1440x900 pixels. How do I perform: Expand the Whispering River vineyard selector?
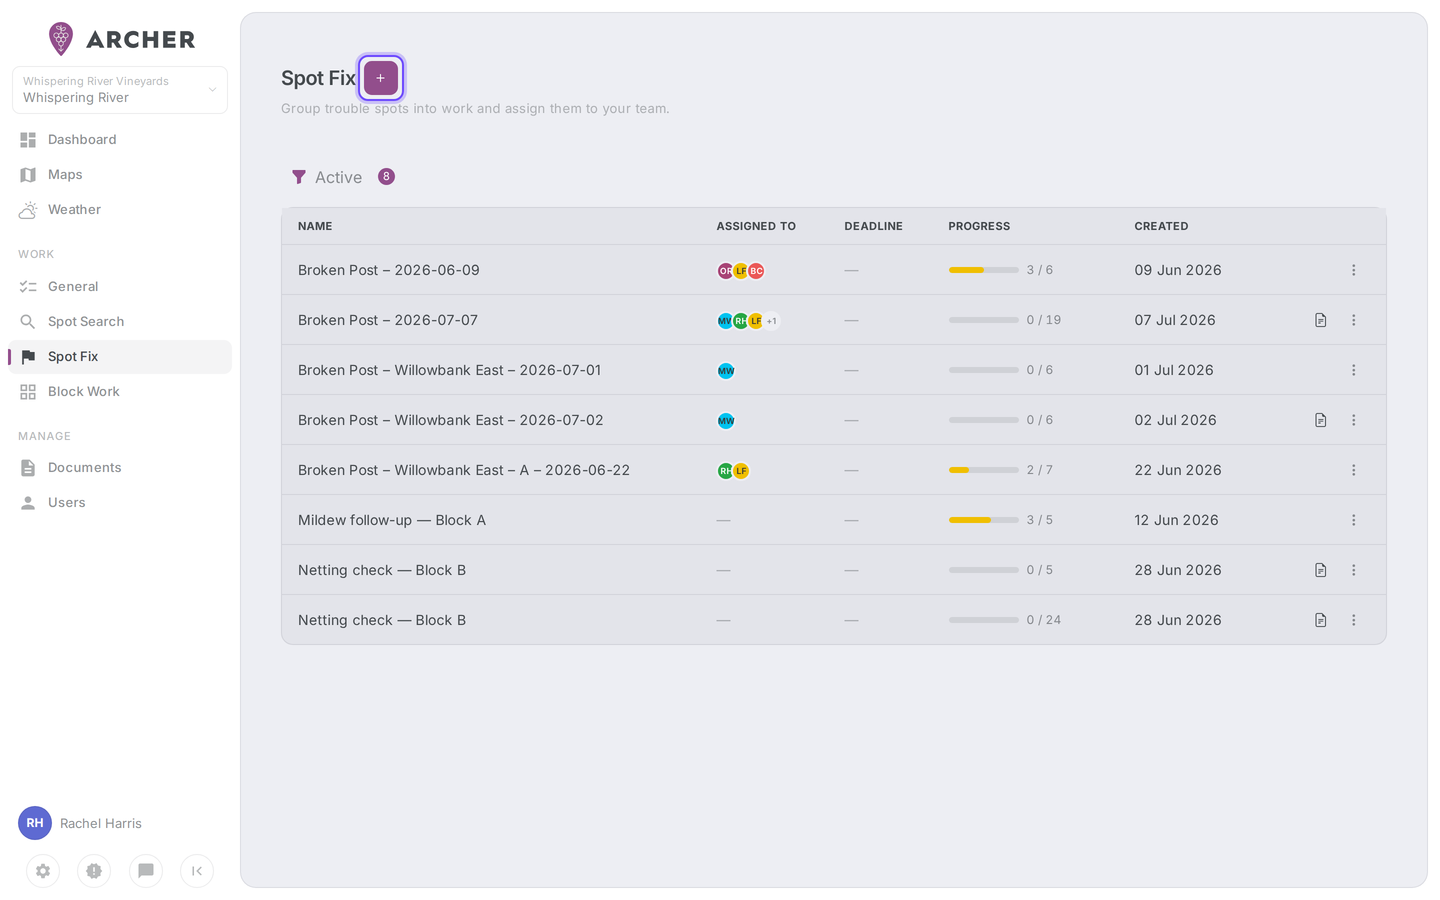click(120, 90)
